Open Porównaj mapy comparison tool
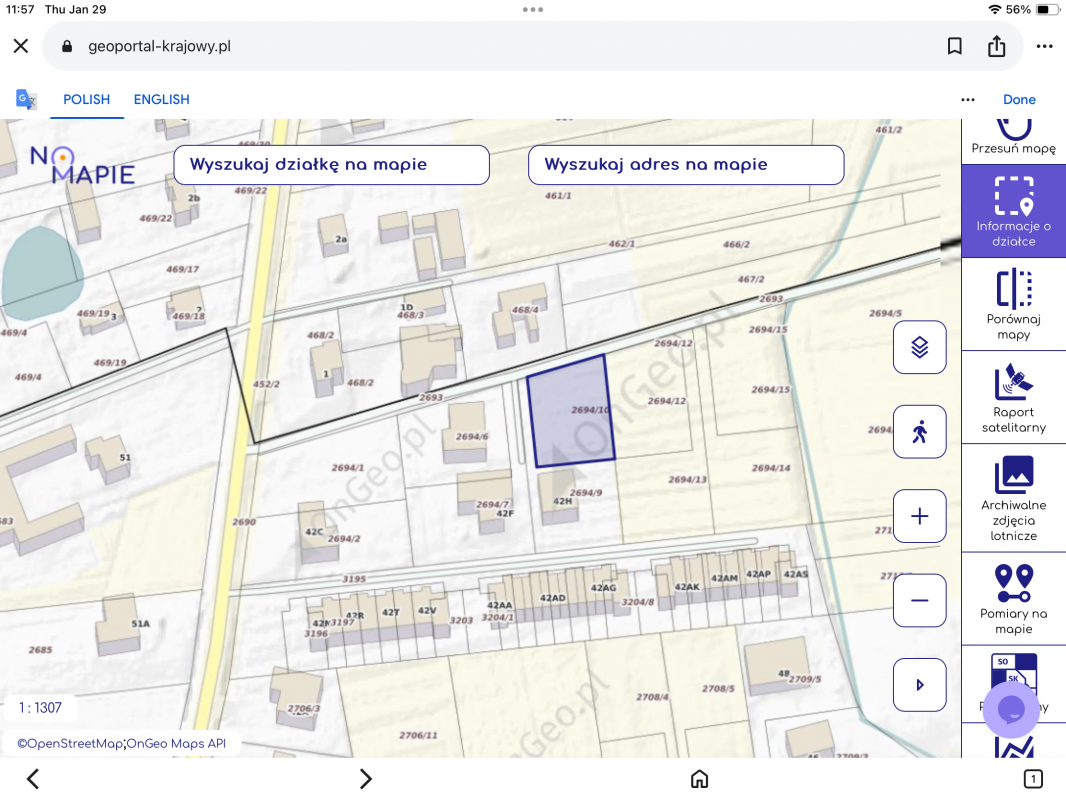 [1013, 303]
